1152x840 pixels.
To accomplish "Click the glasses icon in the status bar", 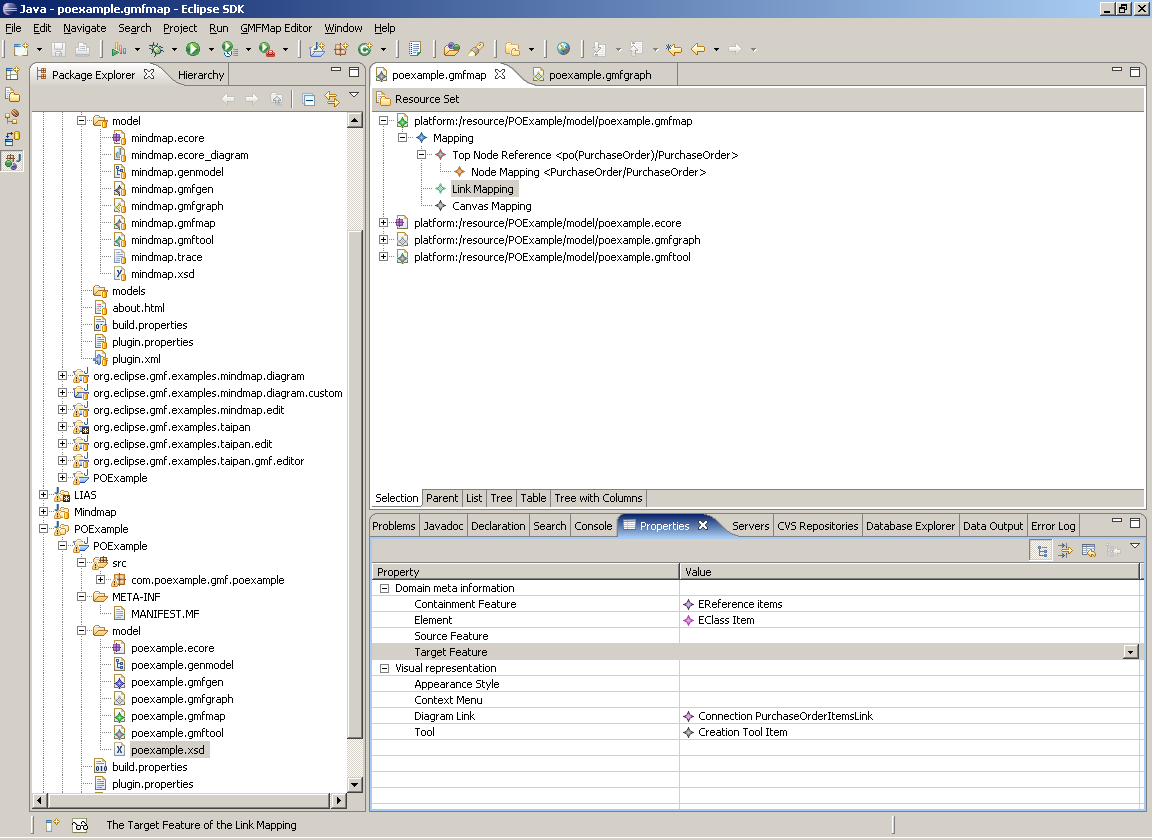I will [x=80, y=825].
